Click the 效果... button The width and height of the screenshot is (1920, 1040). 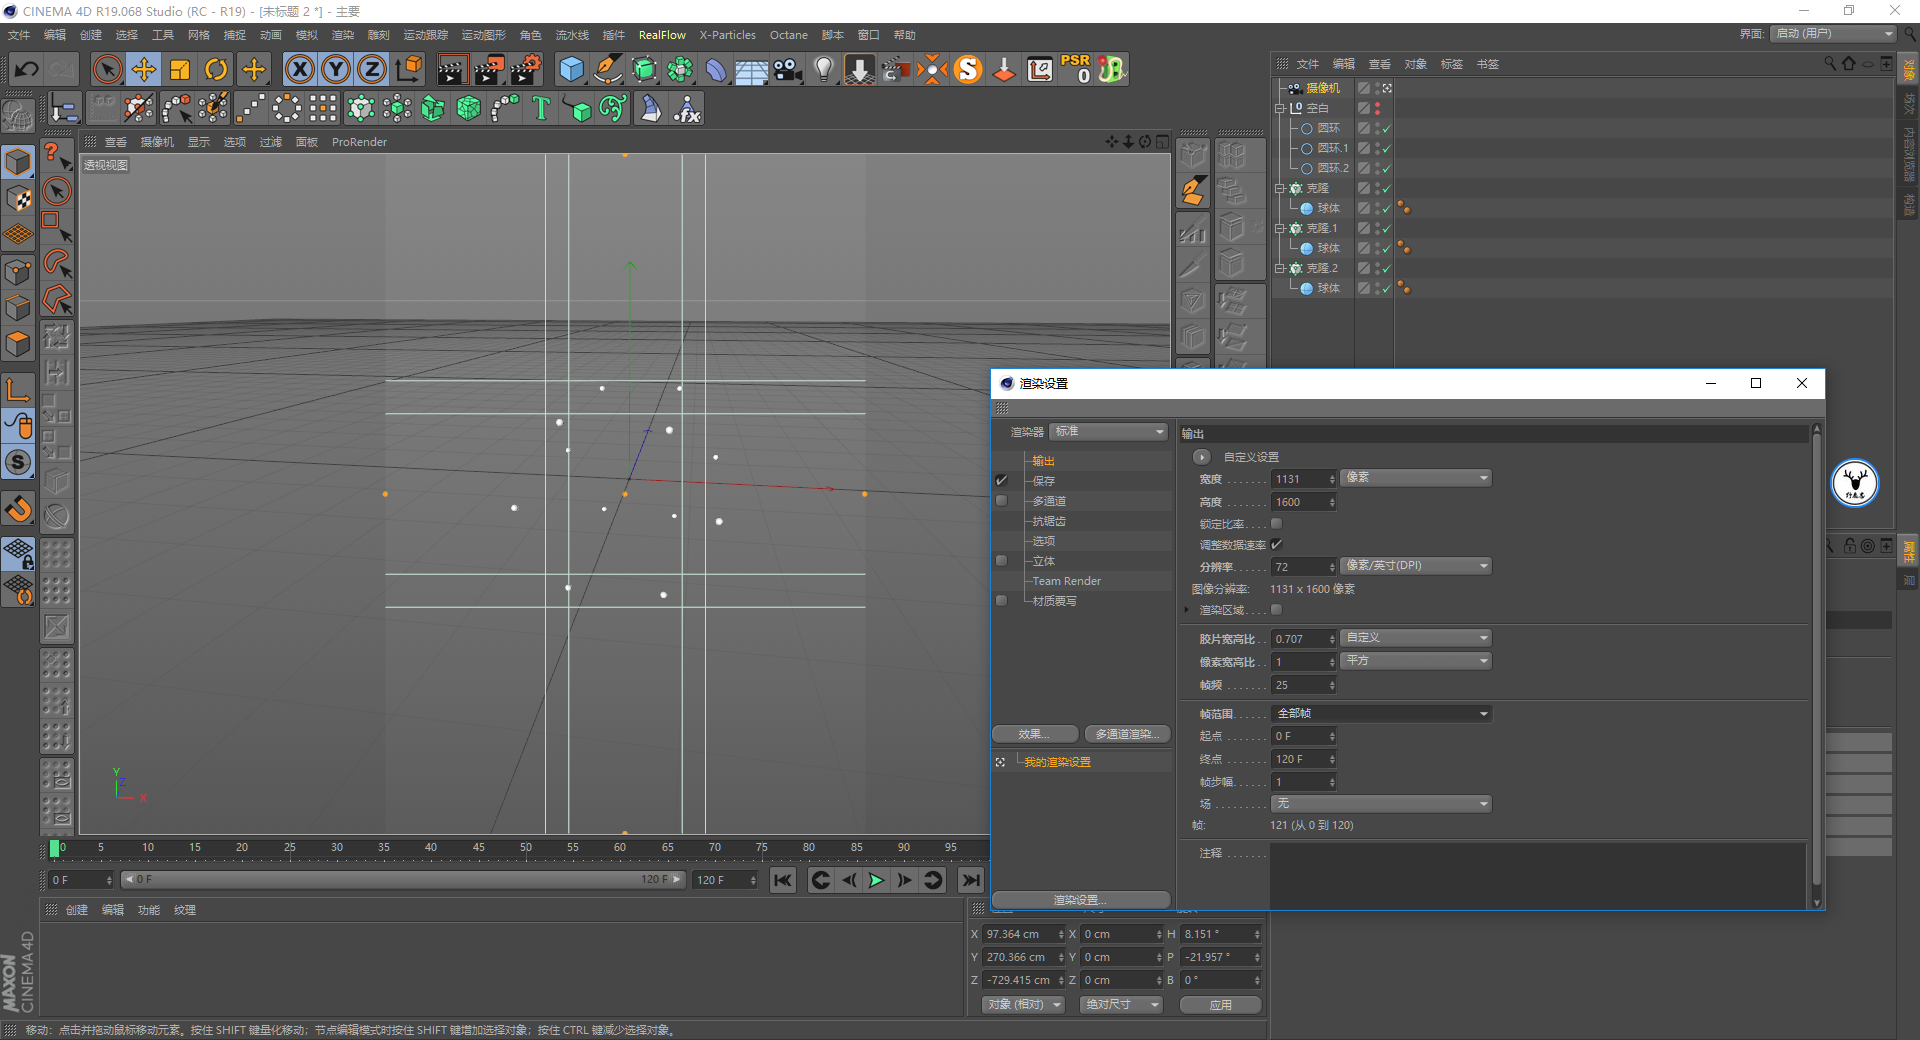point(1035,734)
